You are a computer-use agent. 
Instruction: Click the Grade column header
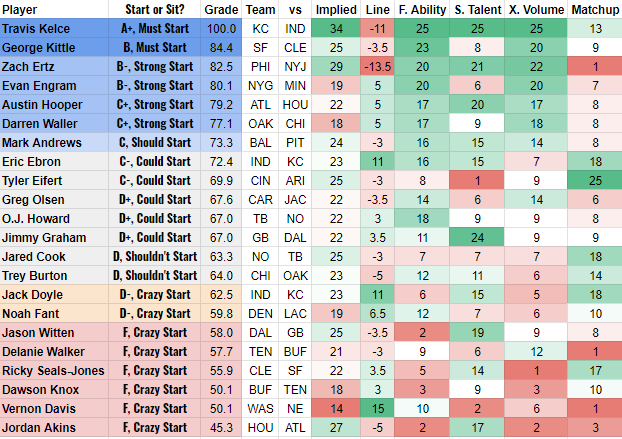point(220,9)
